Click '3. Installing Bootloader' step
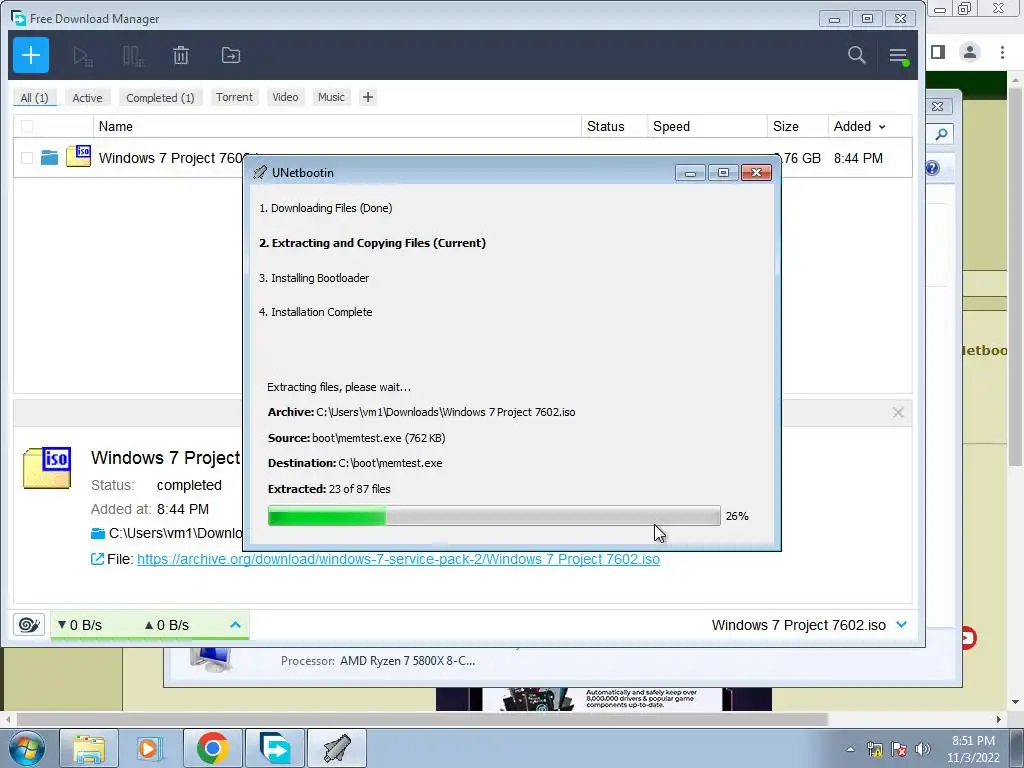This screenshot has height=768, width=1024. click(x=314, y=278)
